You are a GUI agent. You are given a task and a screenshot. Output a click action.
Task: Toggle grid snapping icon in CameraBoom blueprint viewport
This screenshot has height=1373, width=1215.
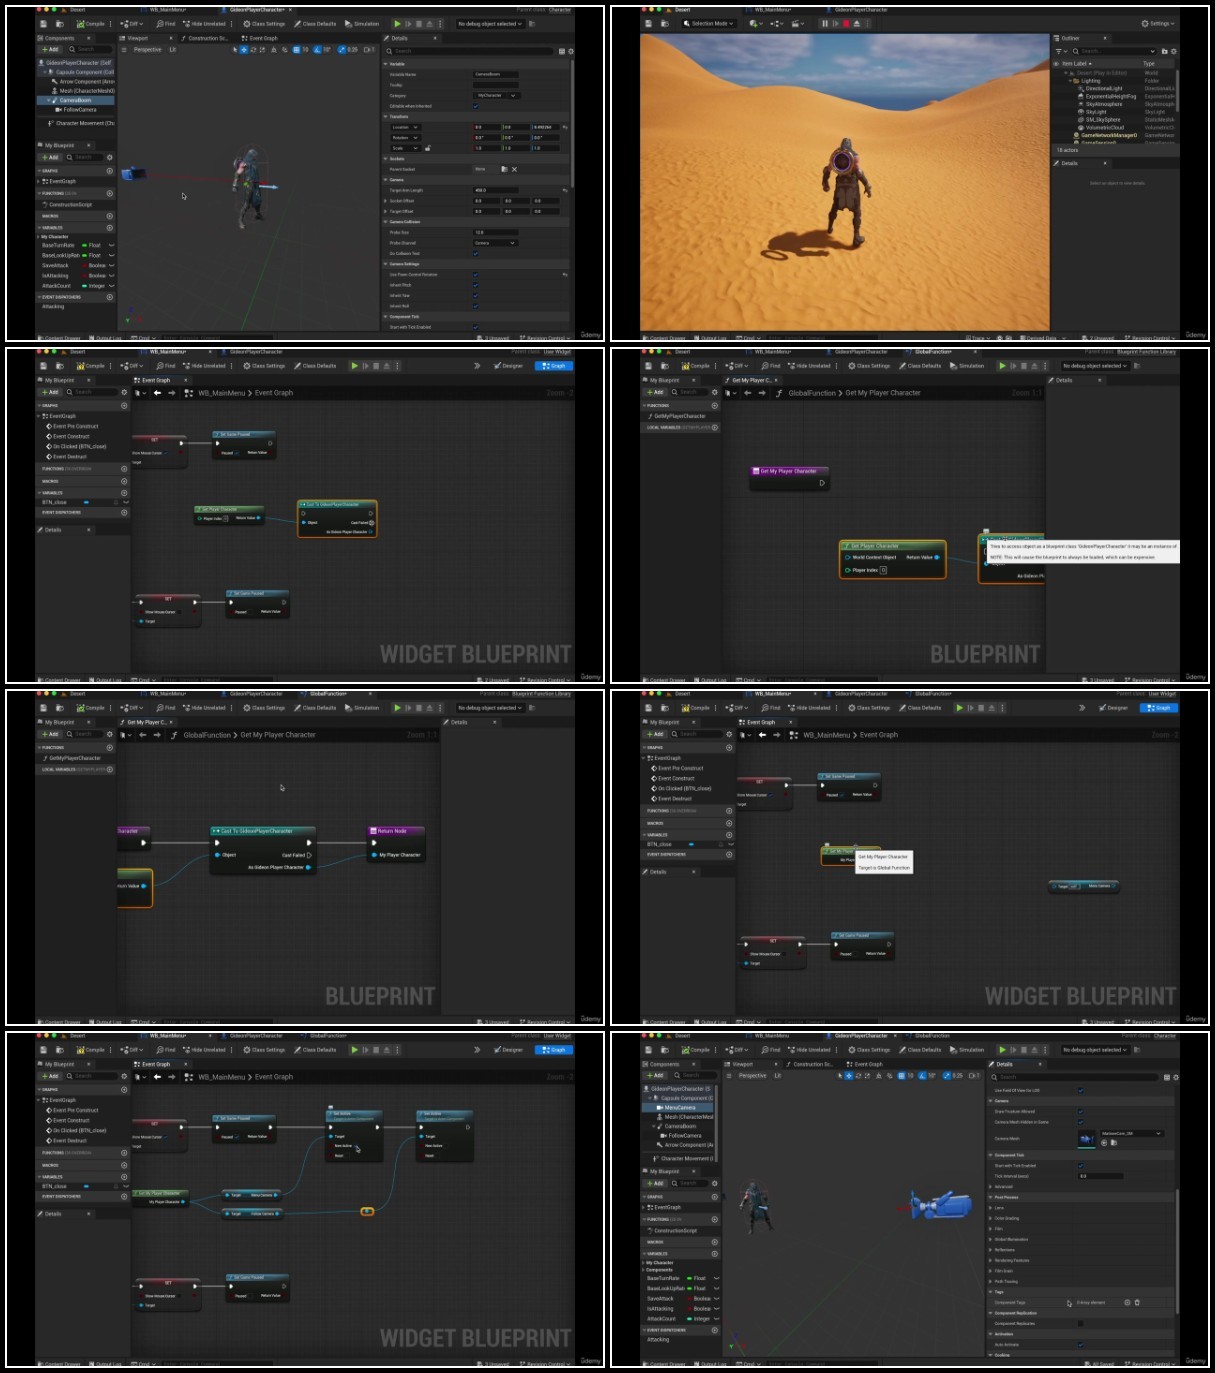pyautogui.click(x=296, y=50)
